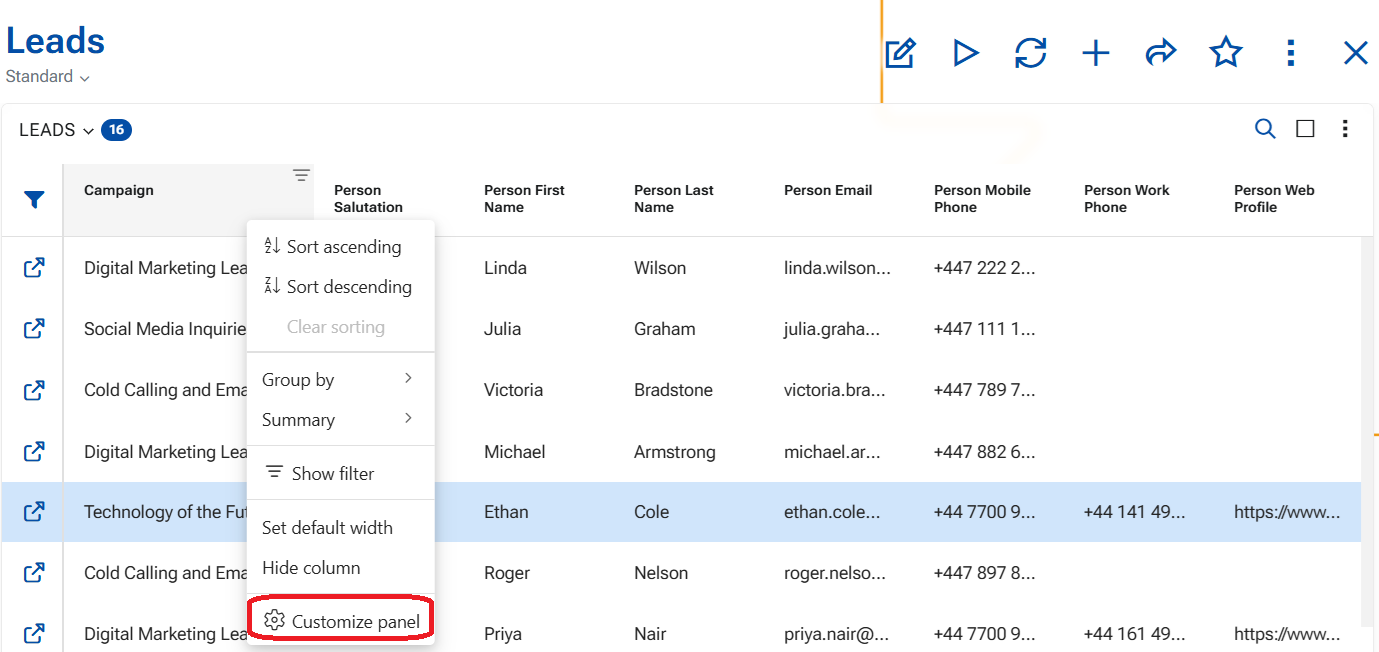
Task: Click the edit pencil icon in header
Action: coord(900,53)
